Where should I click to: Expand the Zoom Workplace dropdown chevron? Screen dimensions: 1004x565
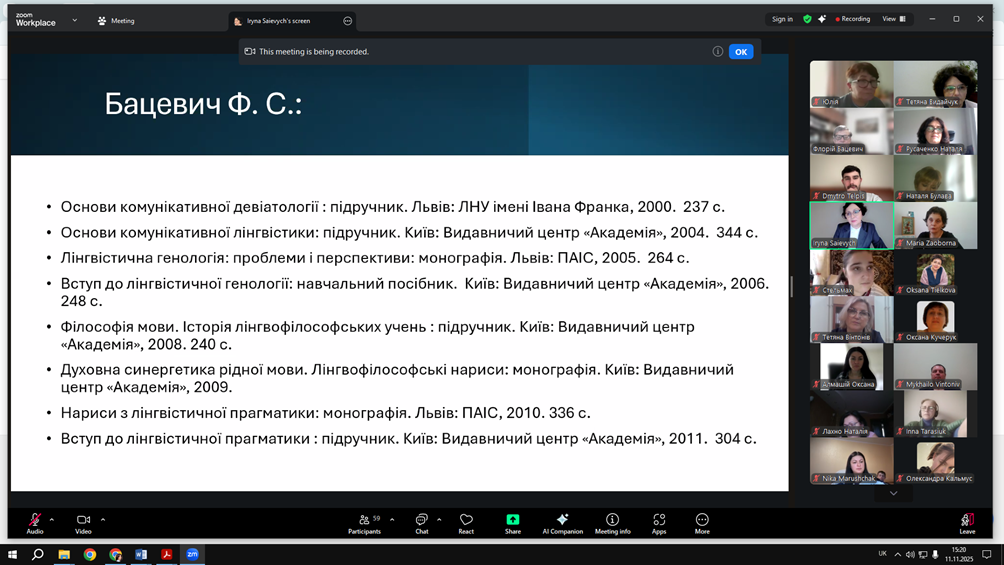pyautogui.click(x=74, y=20)
